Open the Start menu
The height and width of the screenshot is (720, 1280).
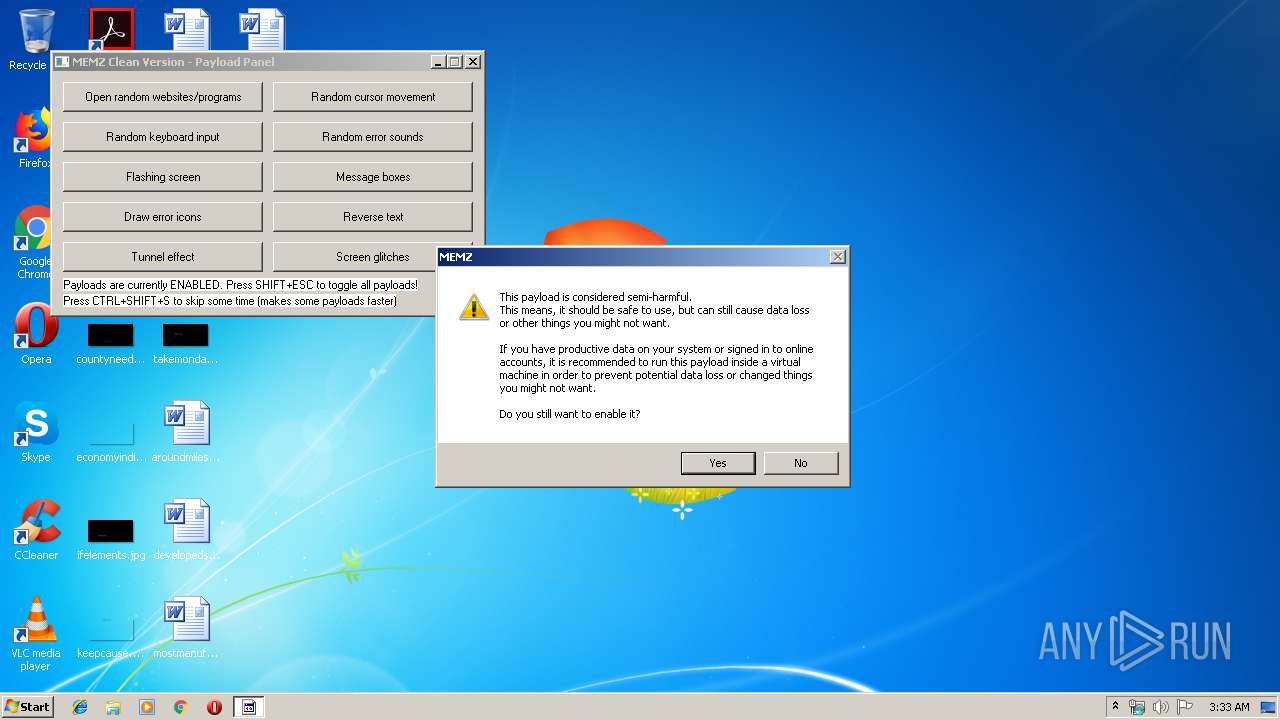[27, 707]
